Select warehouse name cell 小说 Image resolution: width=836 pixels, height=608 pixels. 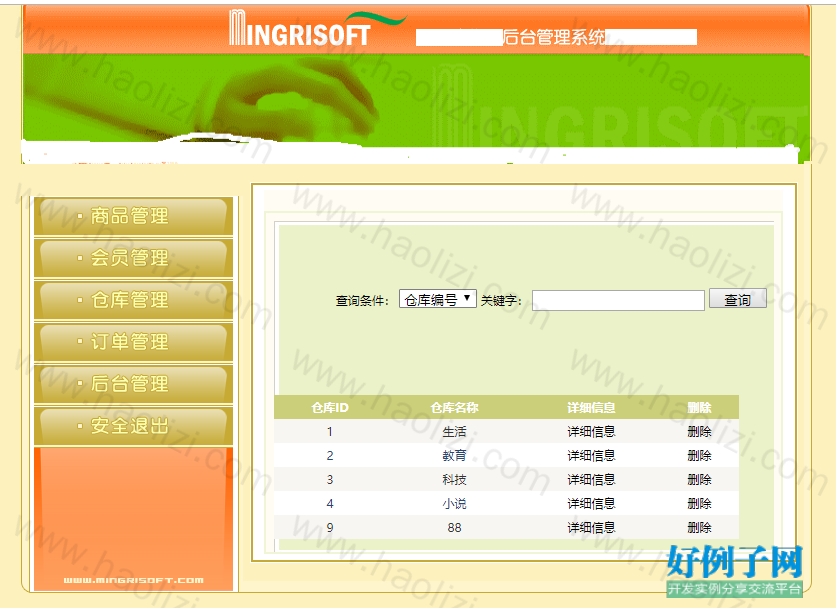[x=454, y=503]
